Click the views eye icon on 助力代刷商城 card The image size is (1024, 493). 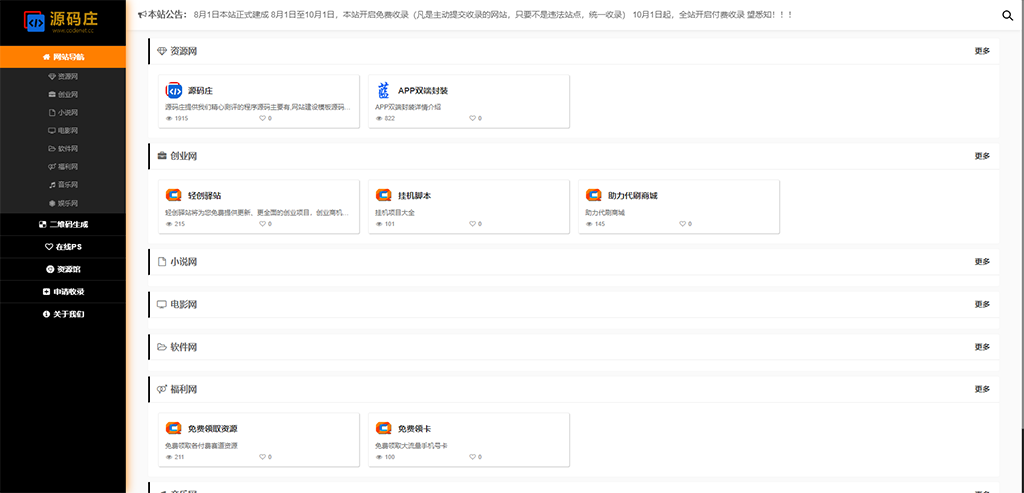589,224
